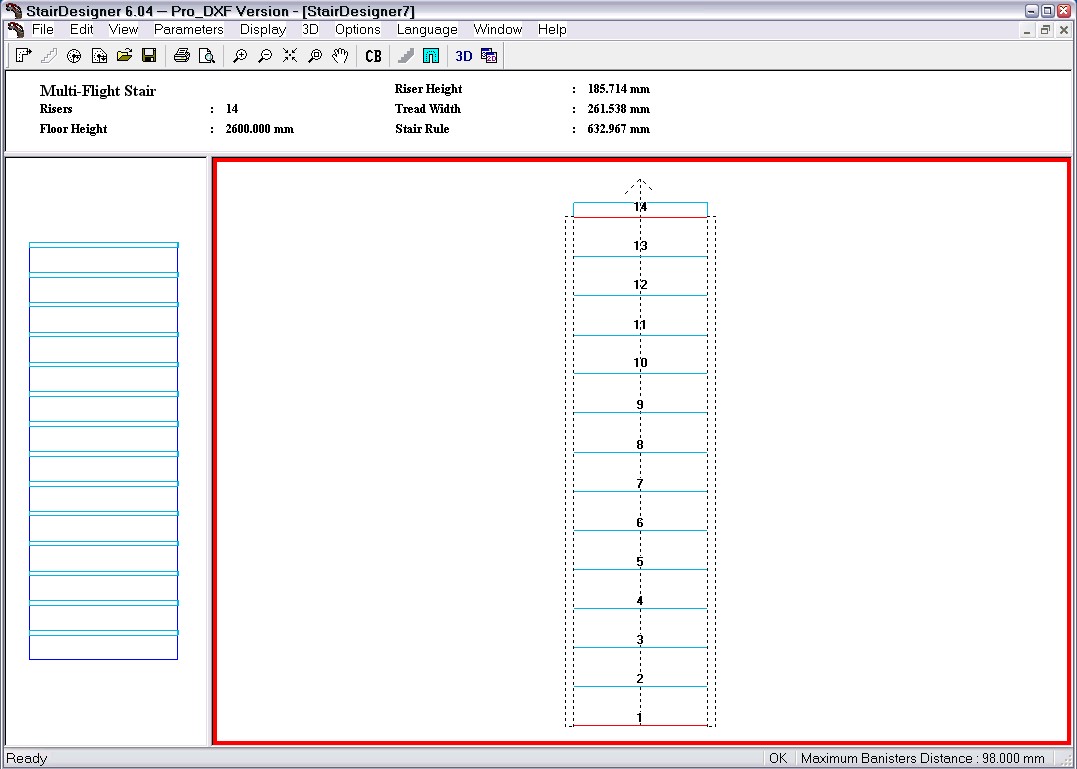Click the document icon beside File menu
This screenshot has height=769, width=1077.
point(15,30)
